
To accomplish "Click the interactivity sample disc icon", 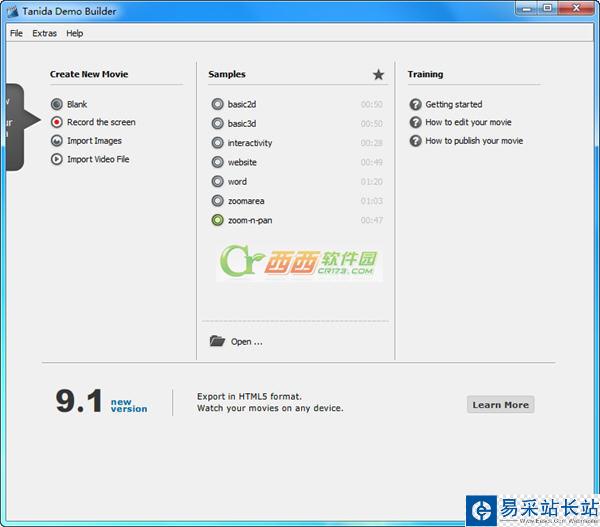I will point(217,143).
